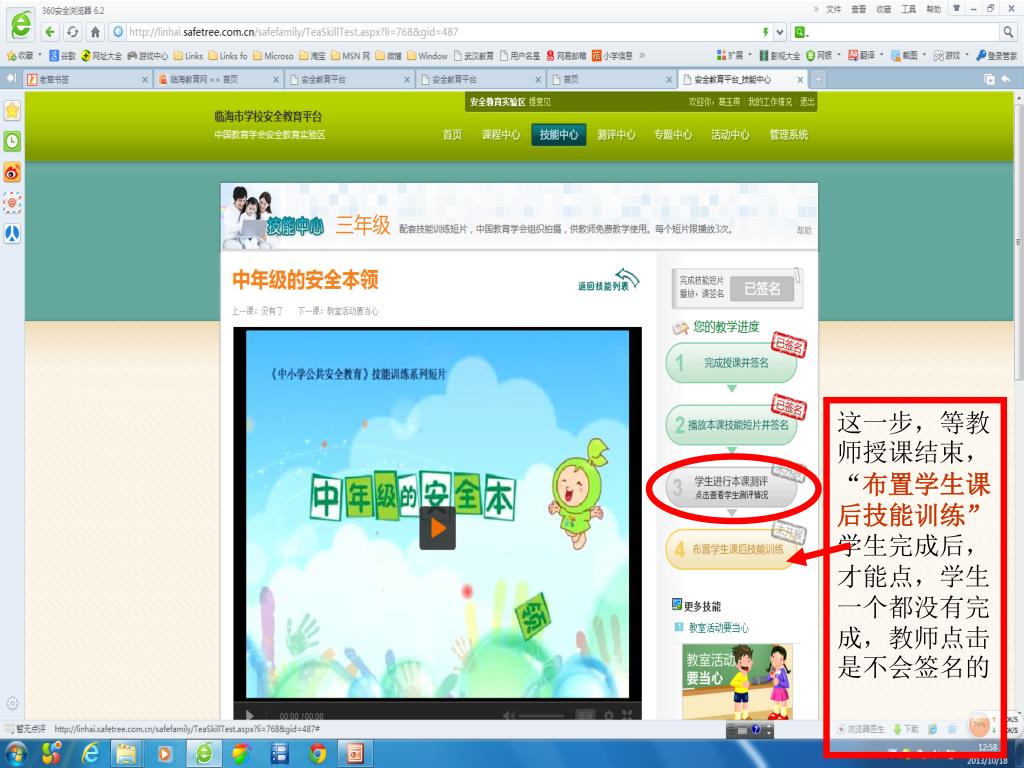This screenshot has height=768, width=1024.
Task: Click the 首页 site navigation item
Action: tap(452, 135)
